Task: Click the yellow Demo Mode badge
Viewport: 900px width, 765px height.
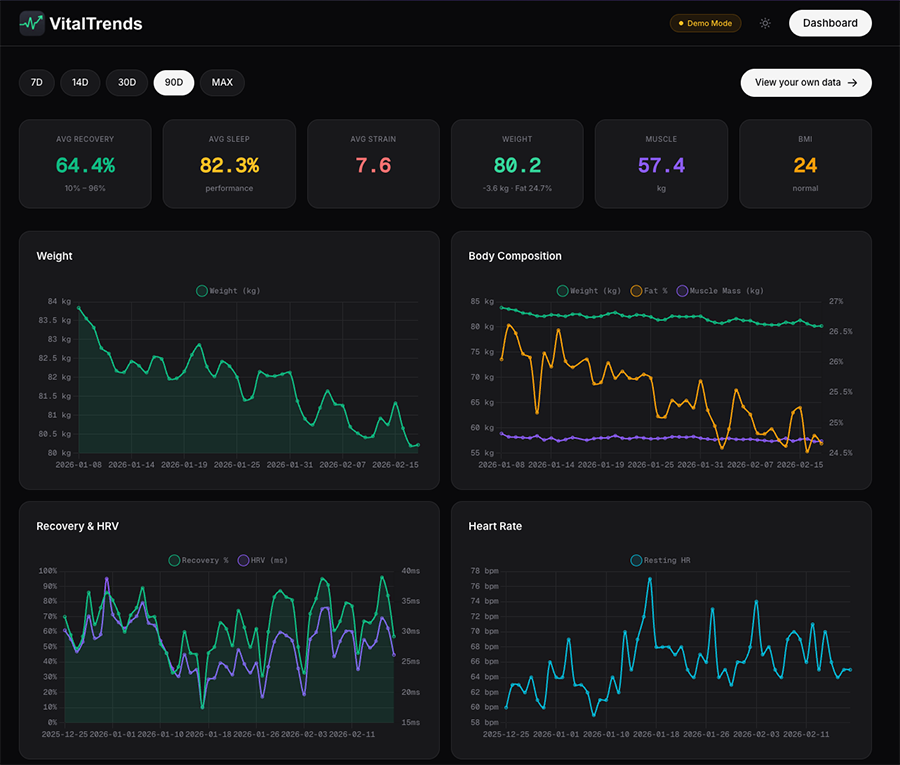Action: tap(705, 23)
